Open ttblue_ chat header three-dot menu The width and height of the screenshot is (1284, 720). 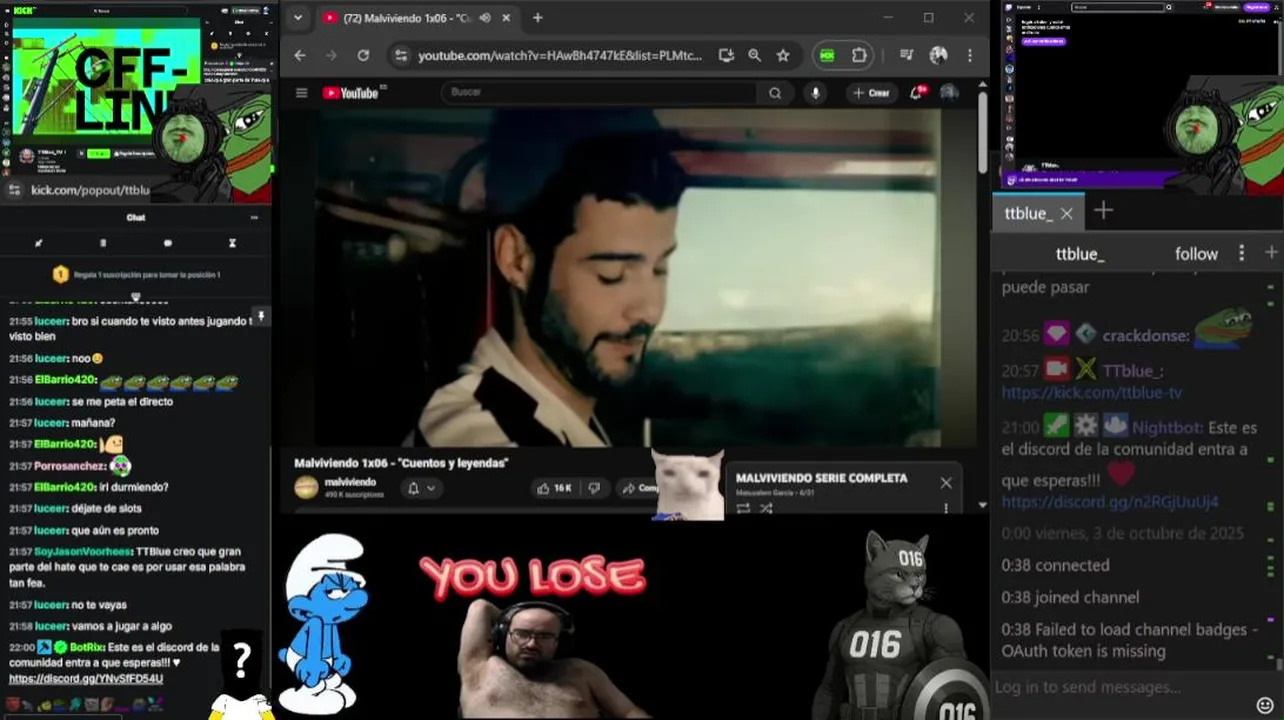1242,253
